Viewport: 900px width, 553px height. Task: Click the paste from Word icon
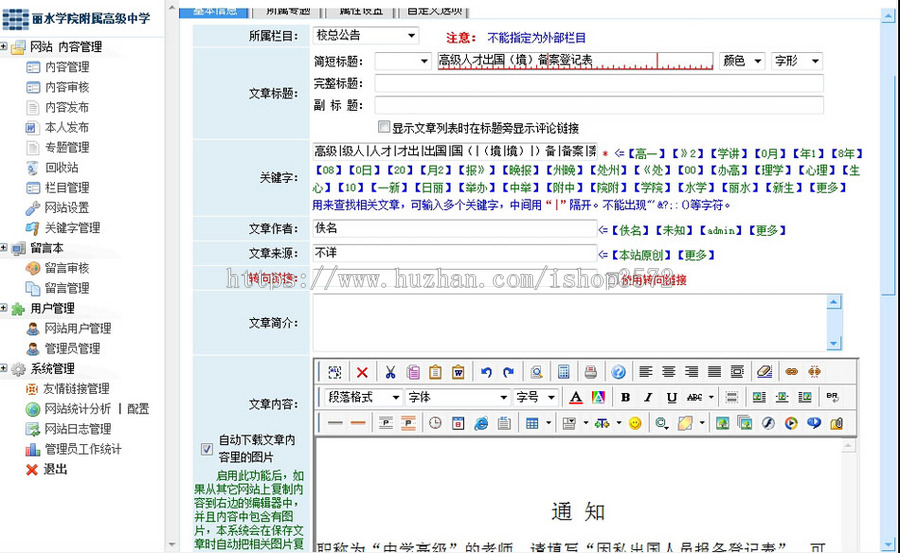[458, 372]
